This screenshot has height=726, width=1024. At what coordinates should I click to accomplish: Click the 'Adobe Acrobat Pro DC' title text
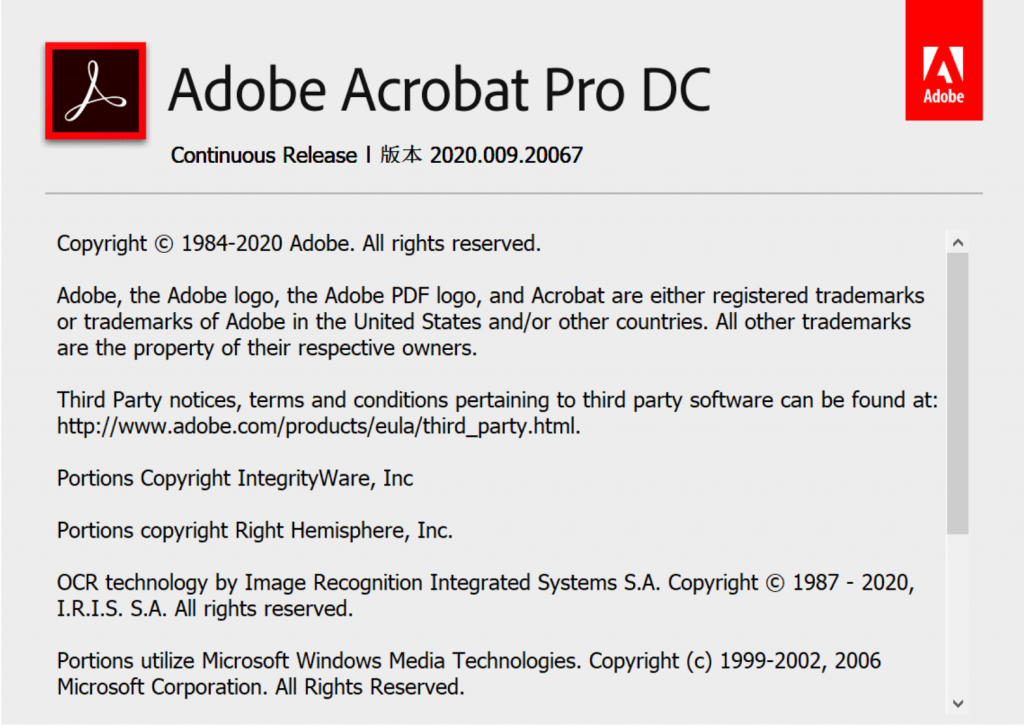tap(440, 89)
